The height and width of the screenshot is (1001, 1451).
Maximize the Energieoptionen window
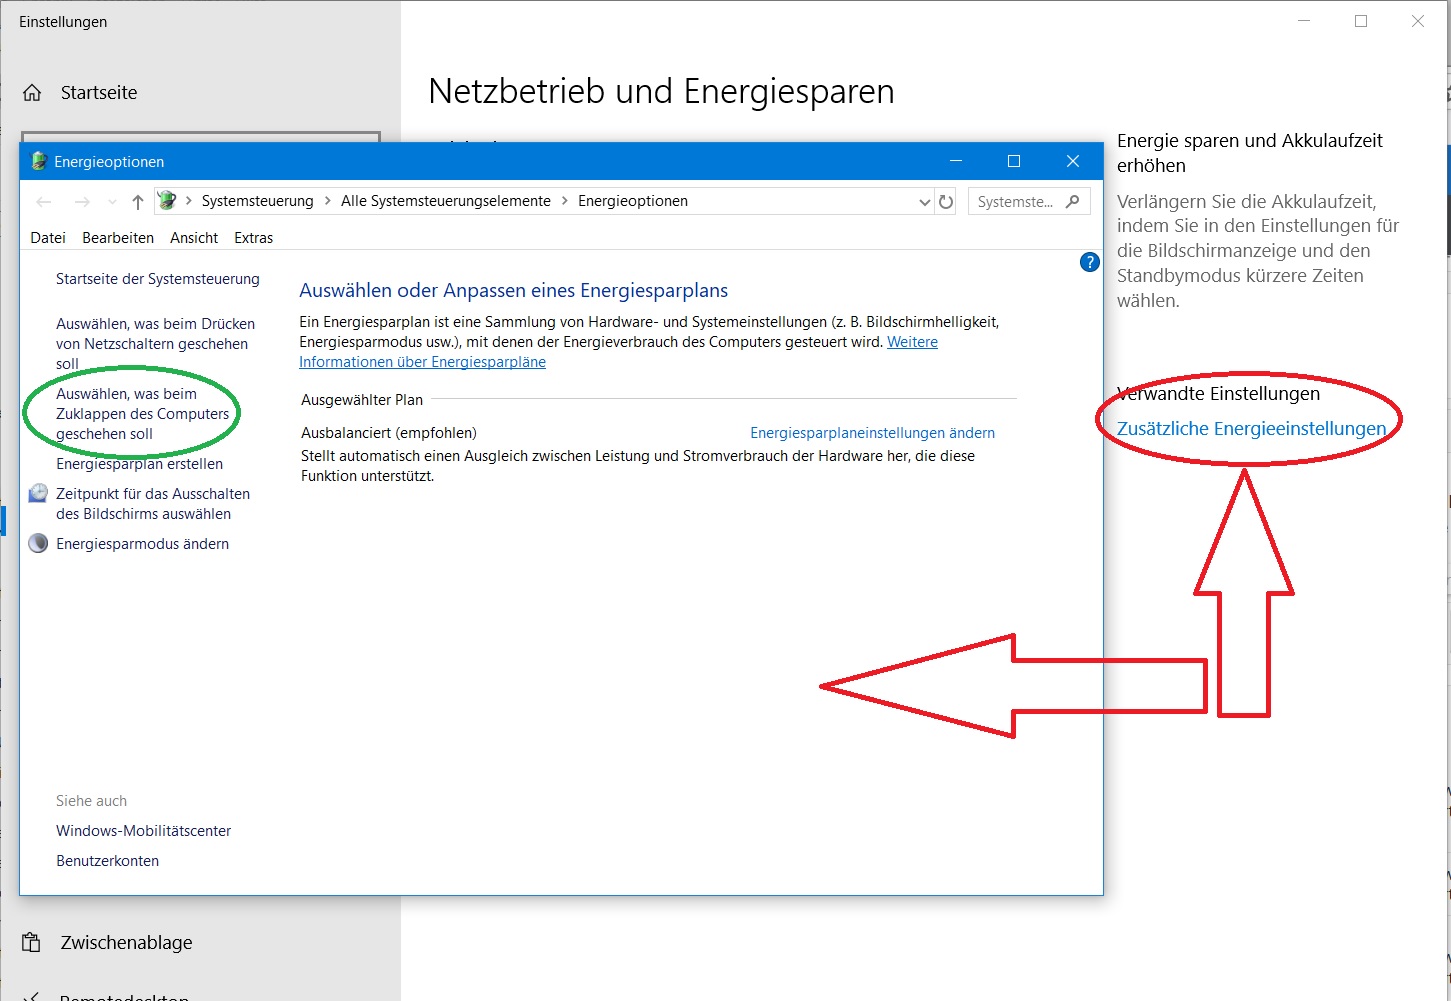coord(1014,161)
